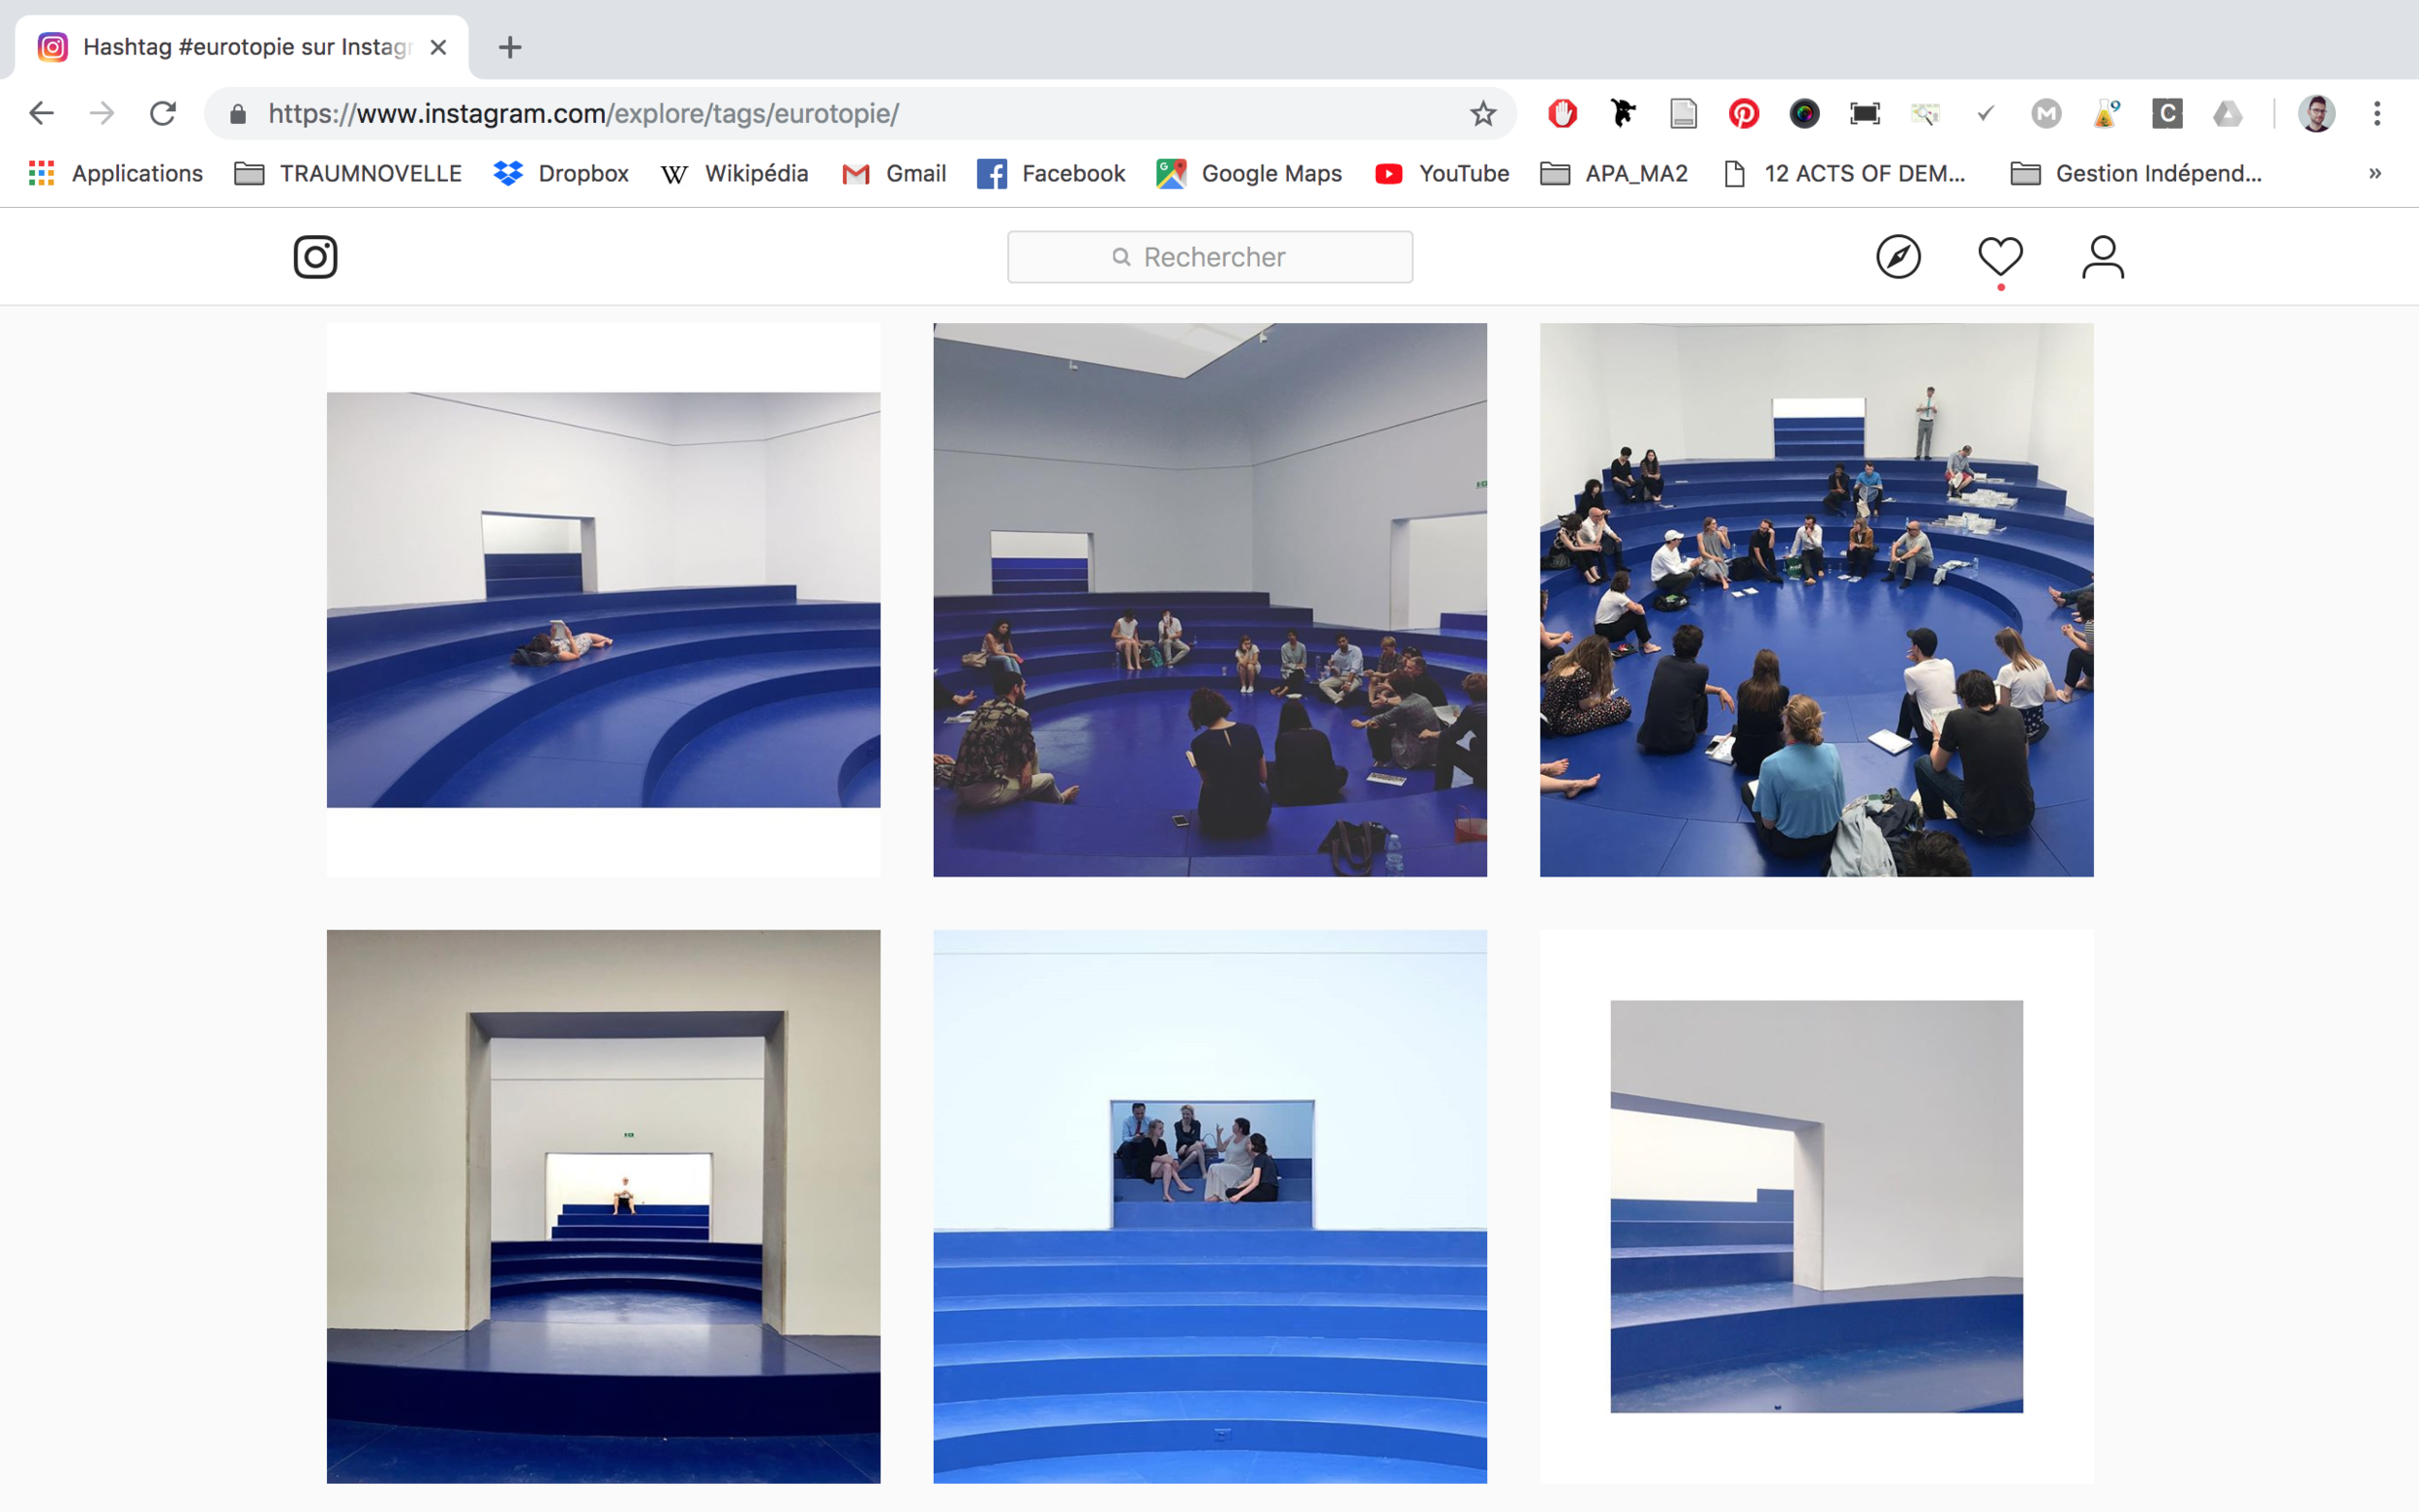Image resolution: width=2419 pixels, height=1512 pixels.
Task: Click the Pinterest extension icon
Action: 1743,114
